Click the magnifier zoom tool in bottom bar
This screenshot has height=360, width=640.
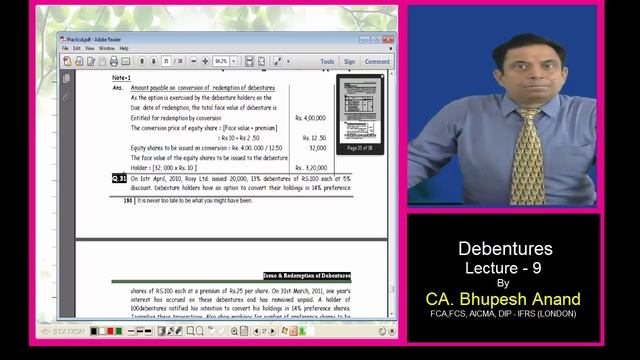tap(234, 331)
